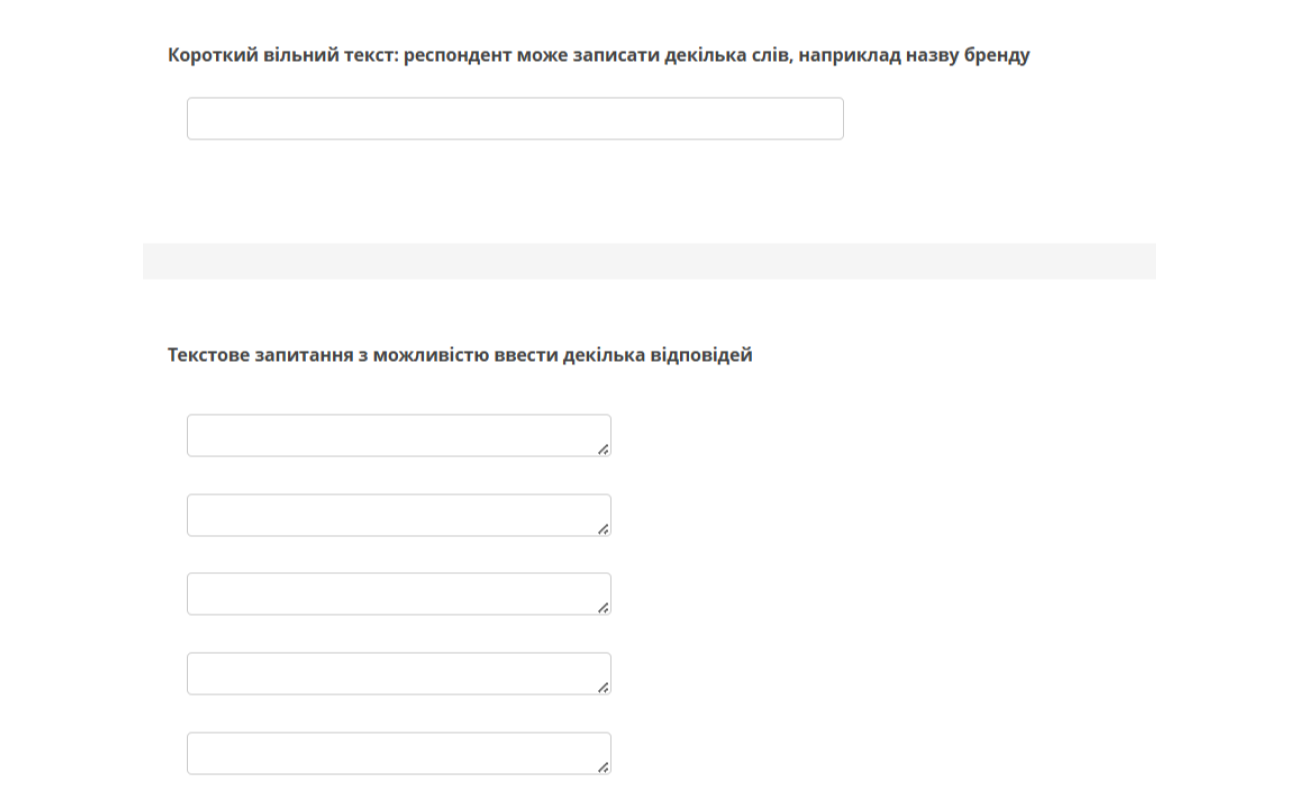Focus the short free-text brand name field
This screenshot has width=1300, height=800.
coord(514,119)
